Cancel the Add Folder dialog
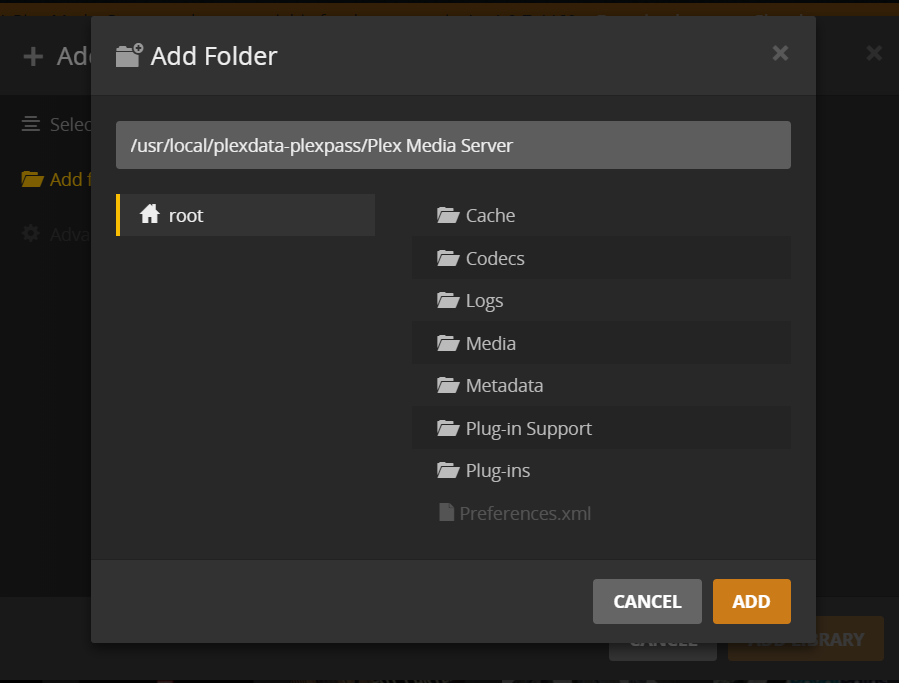Viewport: 899px width, 683px height. [647, 601]
